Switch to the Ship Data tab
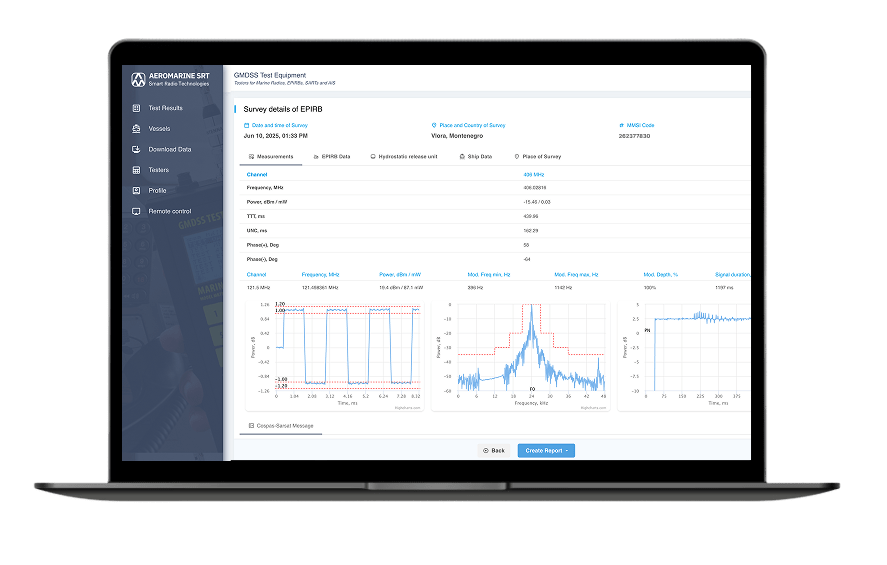Image resolution: width=887 pixels, height=565 pixels. (476, 157)
